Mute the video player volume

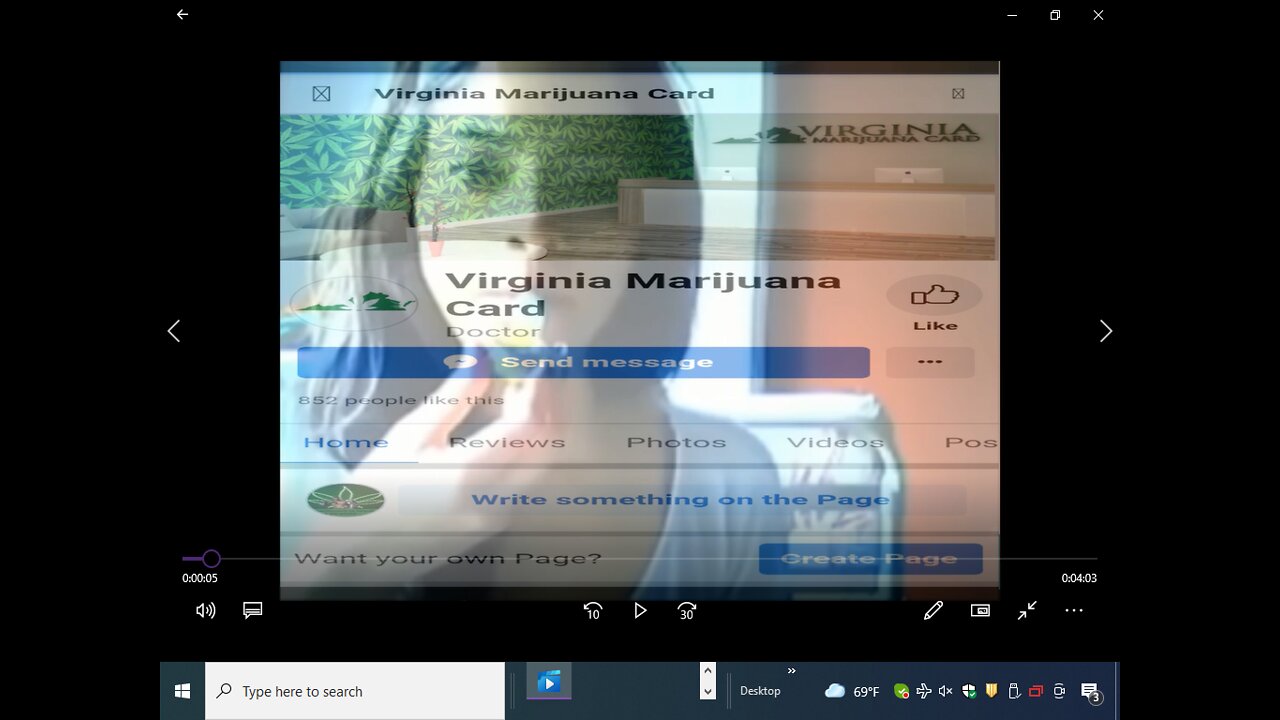pyautogui.click(x=206, y=610)
